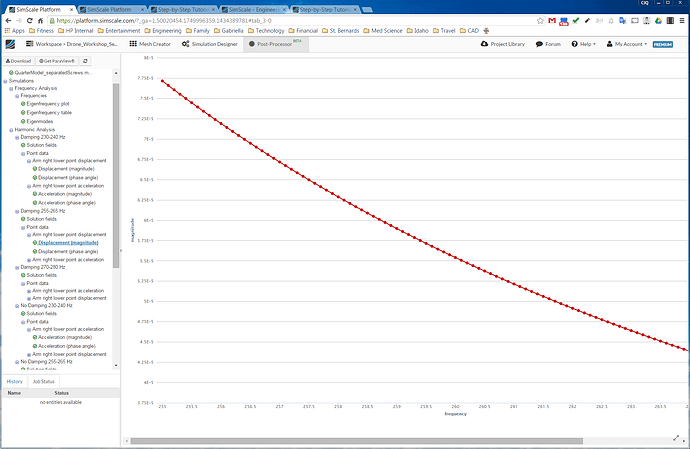
Task: Click the tree panel scroll-up arrow
Action: point(116,73)
